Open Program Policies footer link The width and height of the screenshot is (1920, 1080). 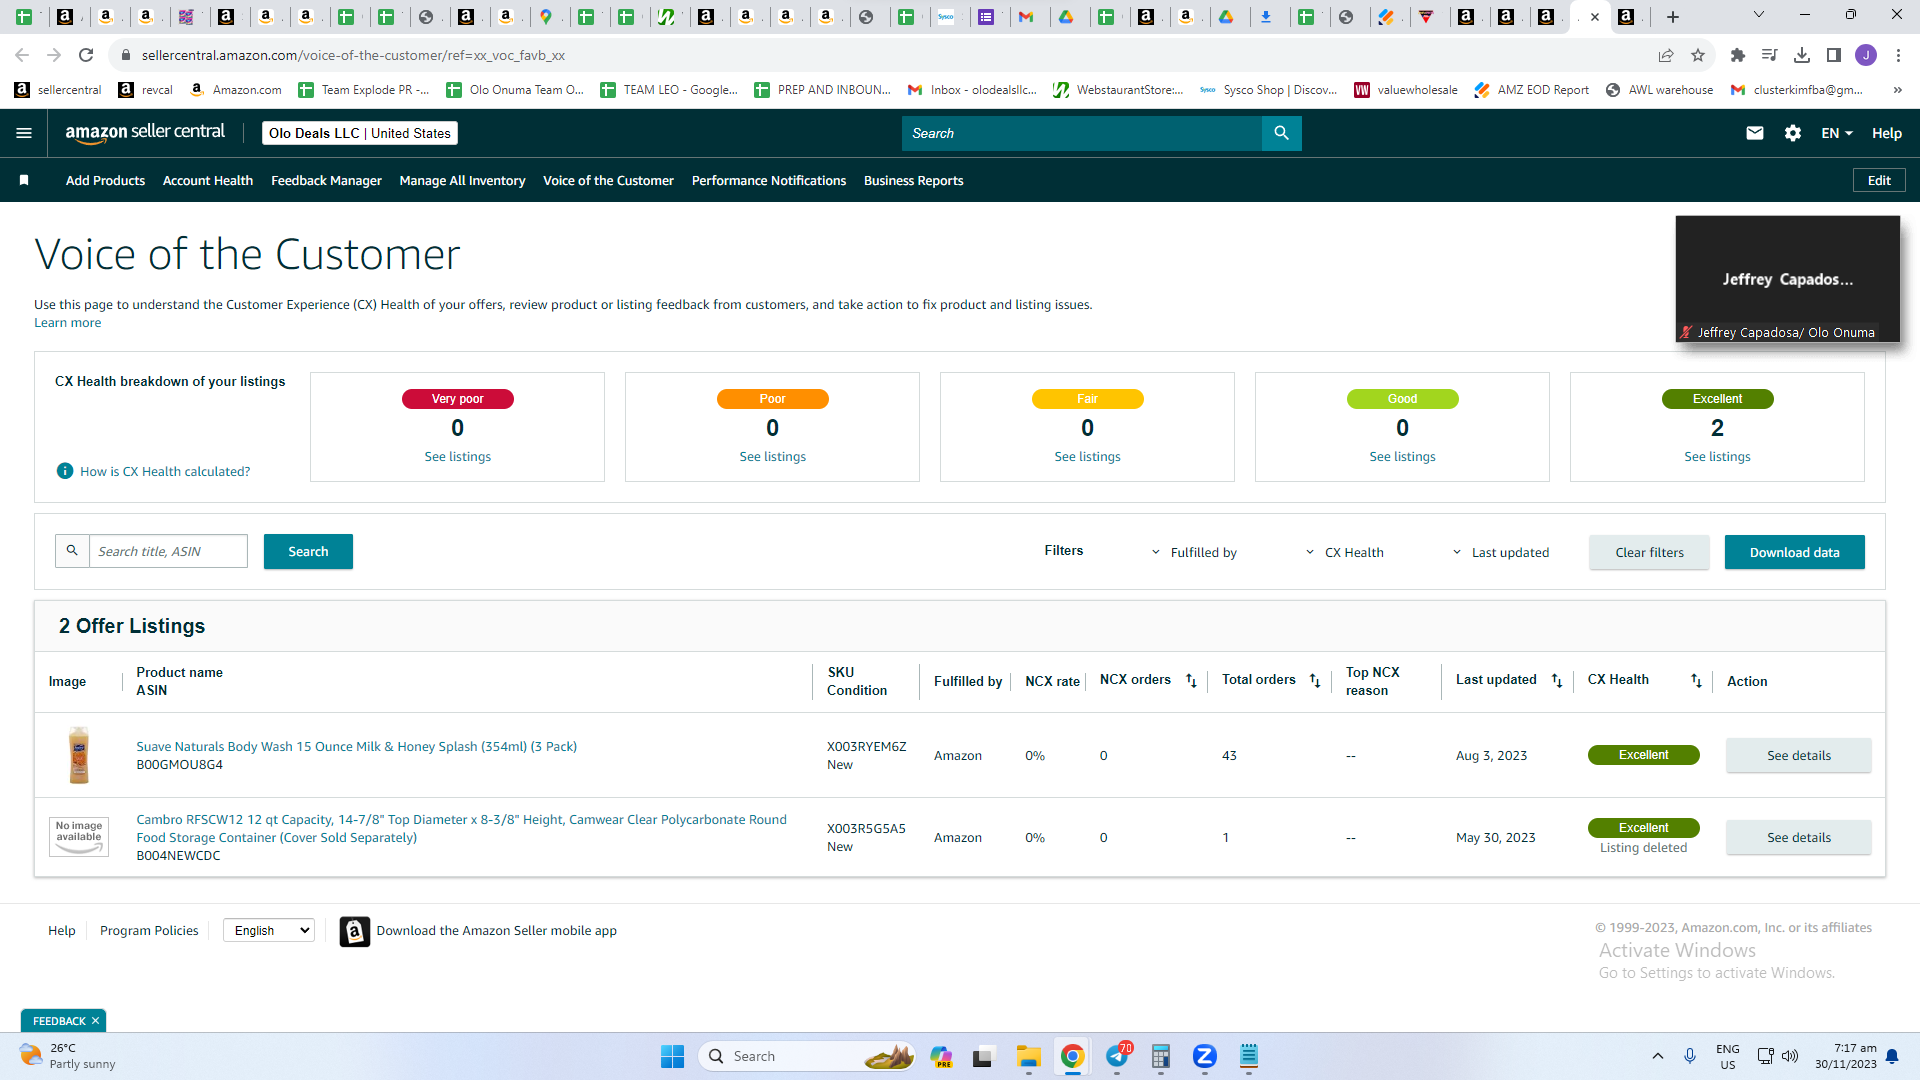pos(149,931)
